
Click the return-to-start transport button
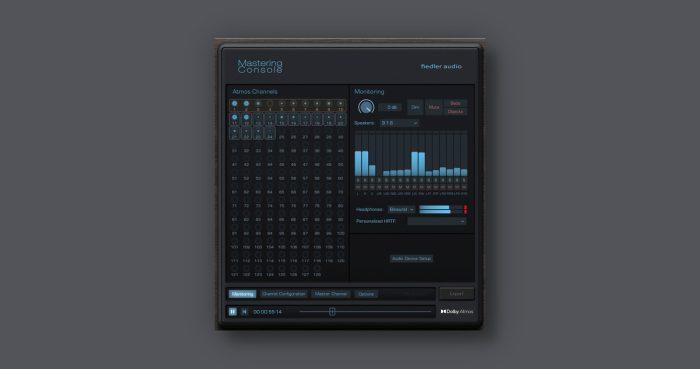tap(244, 312)
